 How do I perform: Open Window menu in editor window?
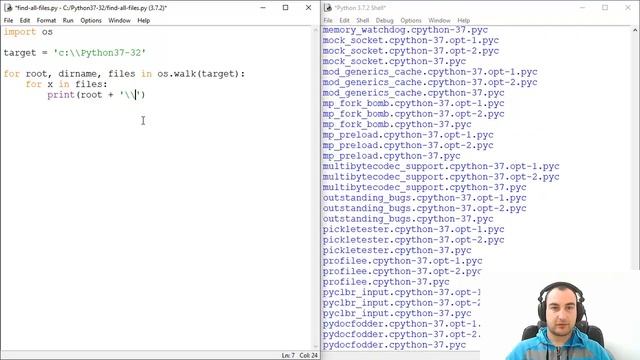(119, 20)
